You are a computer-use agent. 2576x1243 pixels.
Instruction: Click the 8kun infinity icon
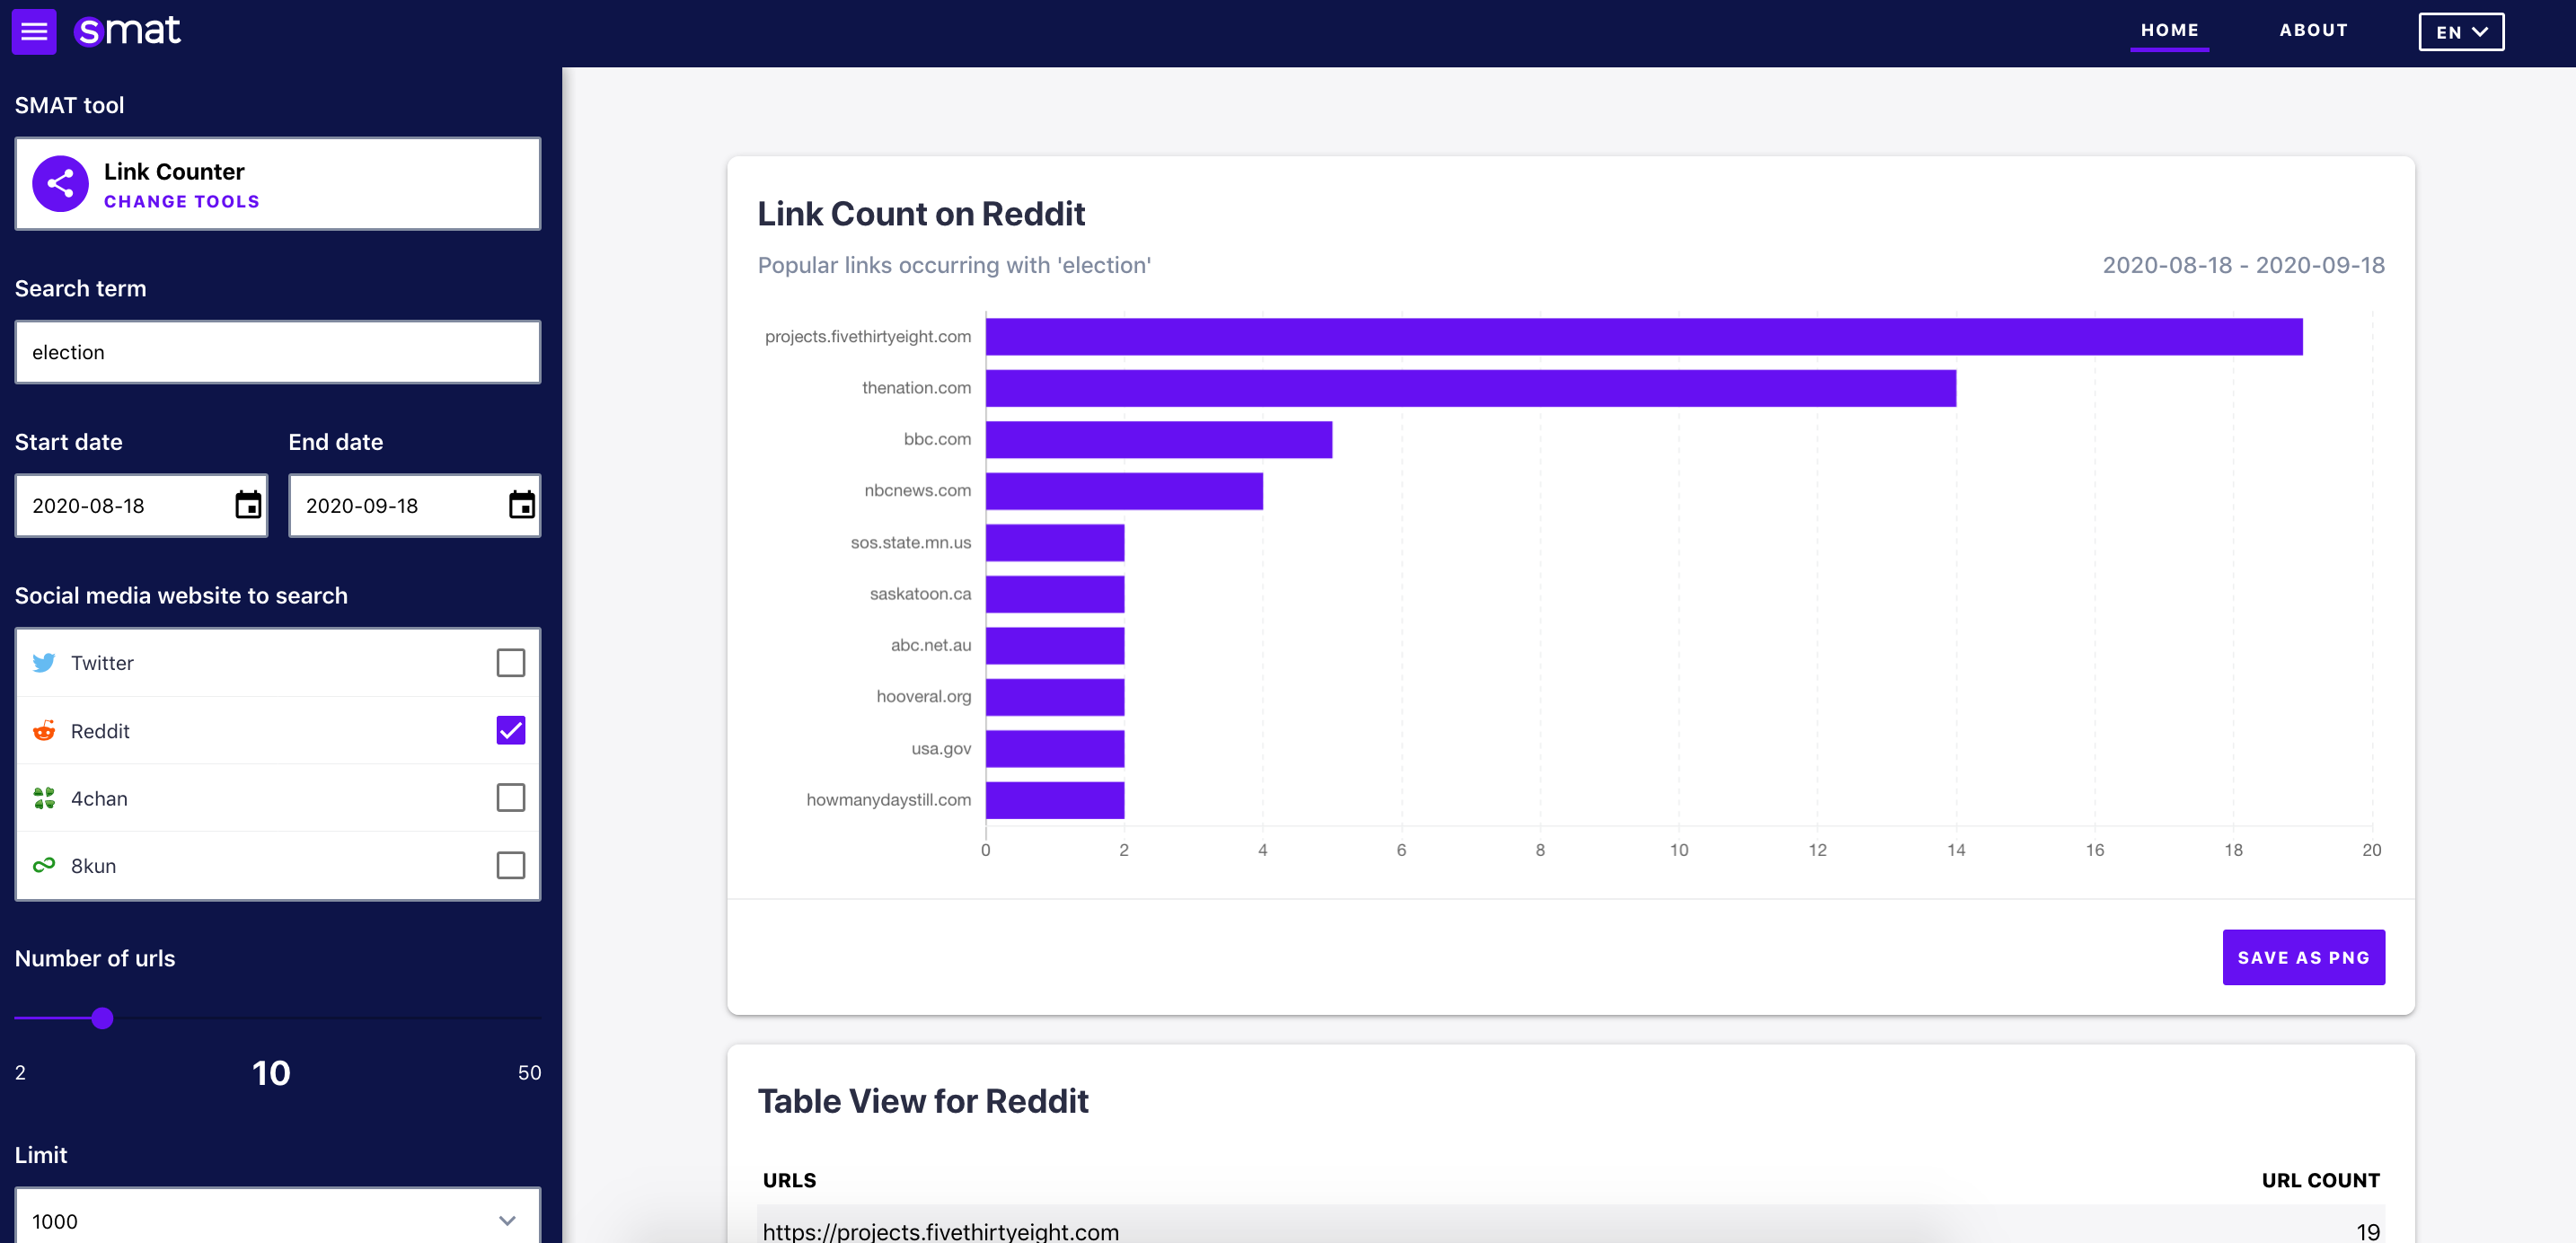point(44,865)
